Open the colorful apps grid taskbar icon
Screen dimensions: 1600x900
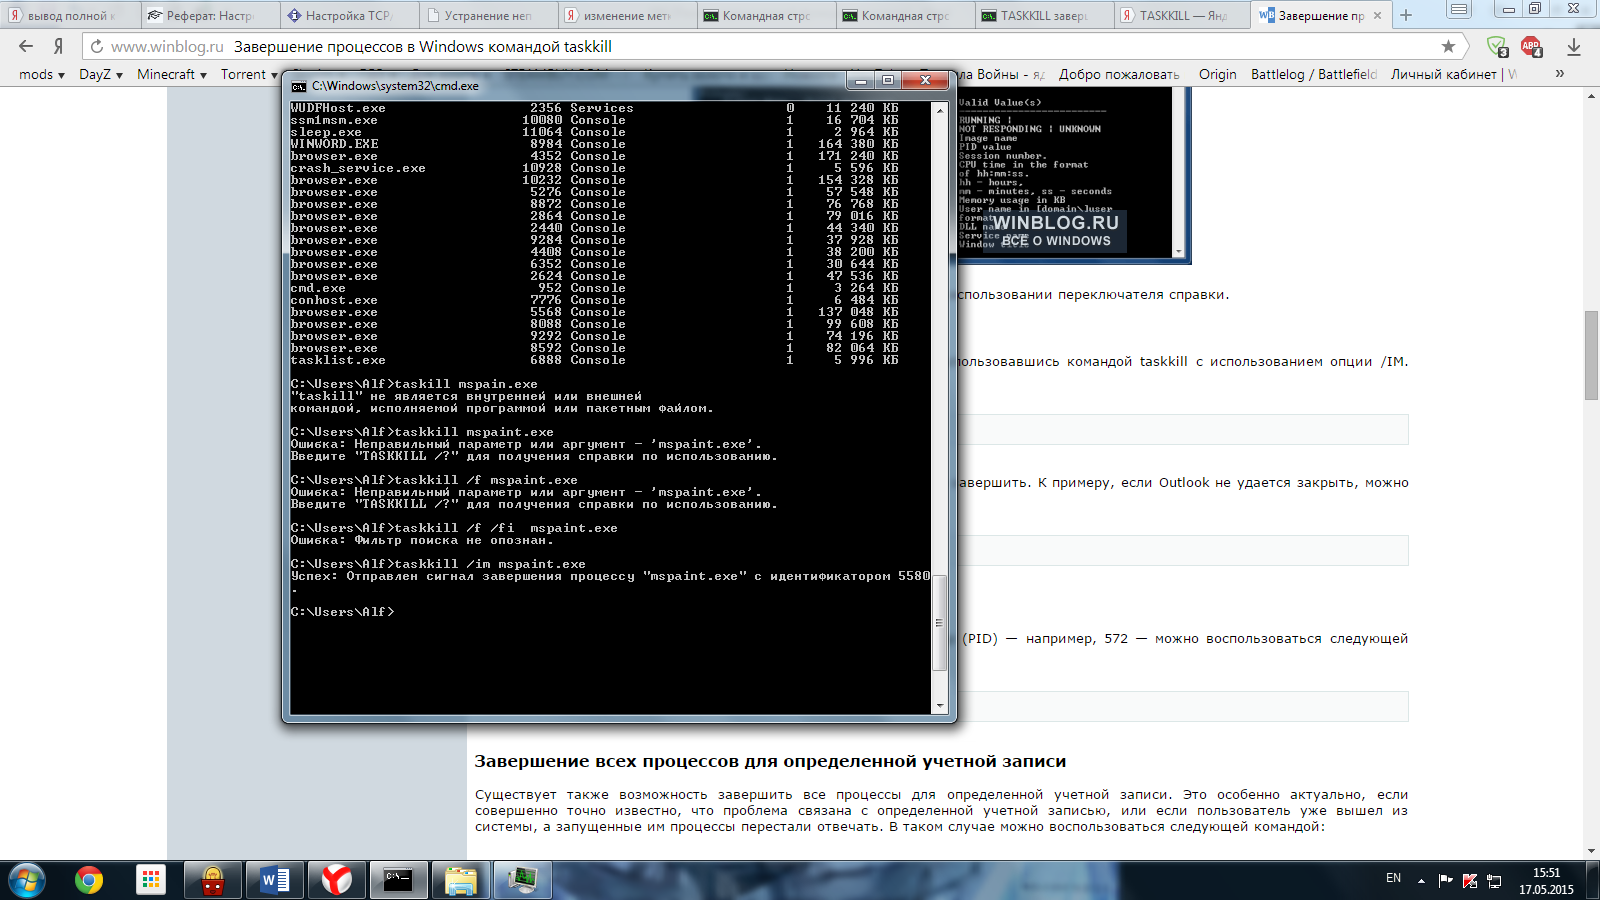[151, 880]
